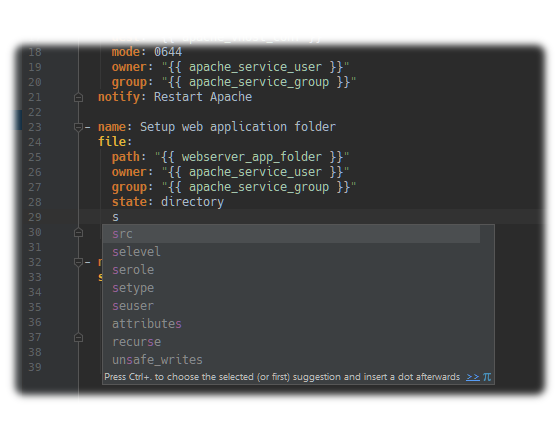This screenshot has width=560, height=440.
Task: Click the pi icon in the completion footer
Action: coord(487,377)
